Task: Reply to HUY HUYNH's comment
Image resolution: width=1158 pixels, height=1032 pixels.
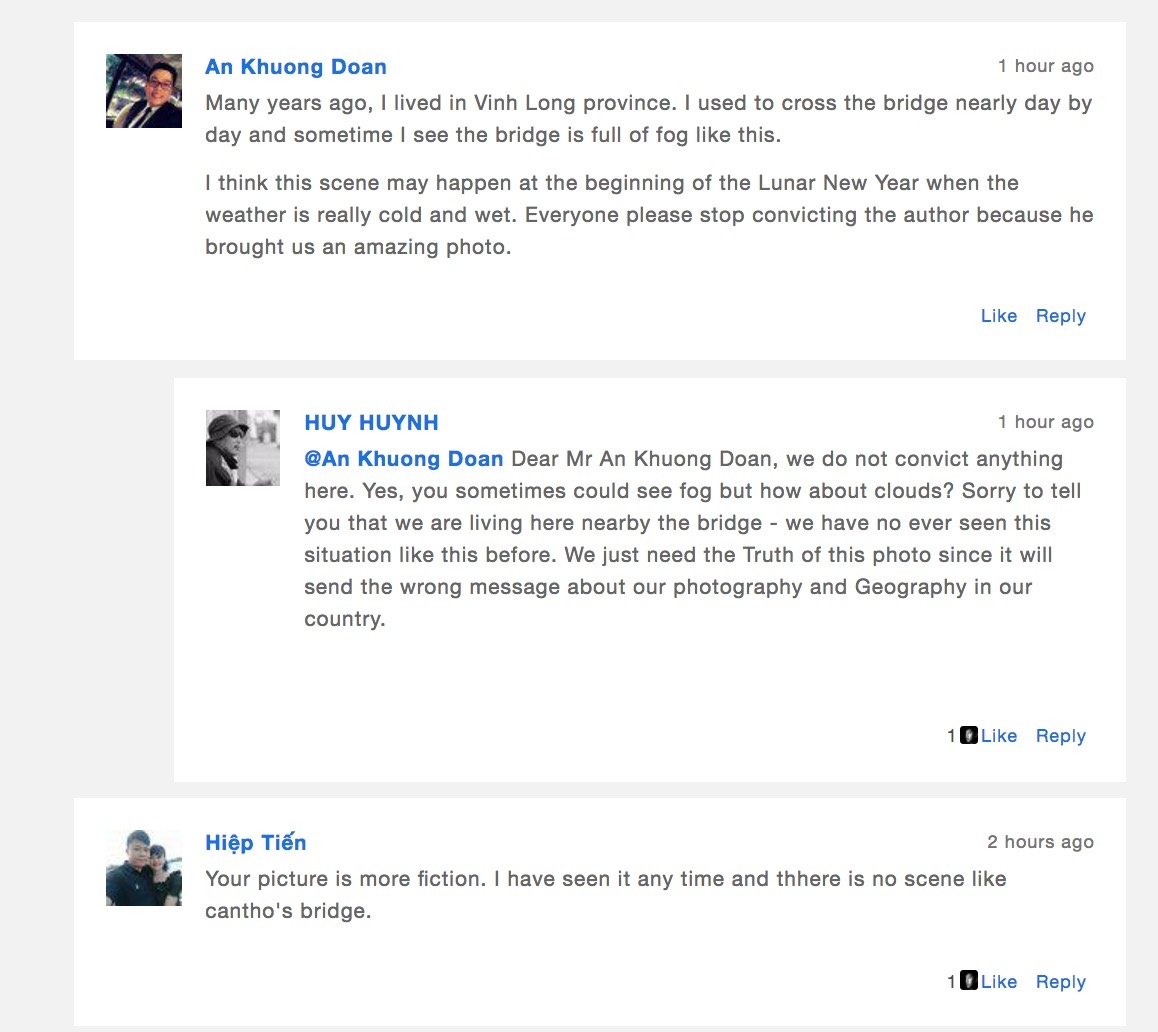Action: 1060,736
